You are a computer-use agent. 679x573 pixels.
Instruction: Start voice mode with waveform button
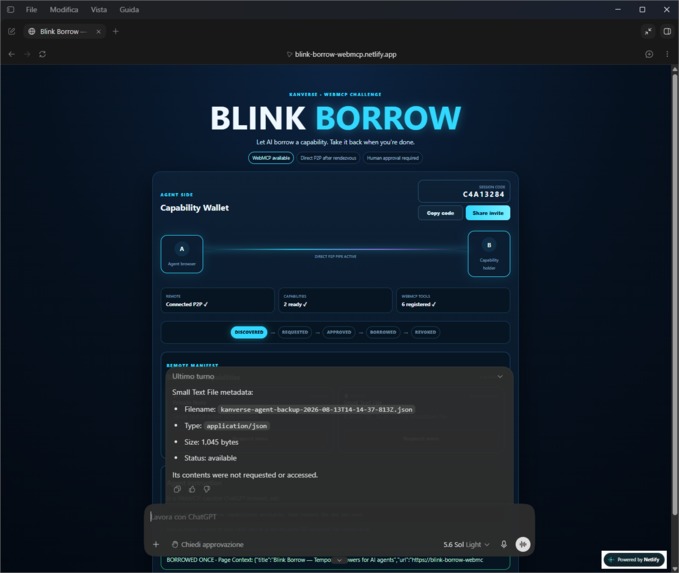click(x=523, y=544)
